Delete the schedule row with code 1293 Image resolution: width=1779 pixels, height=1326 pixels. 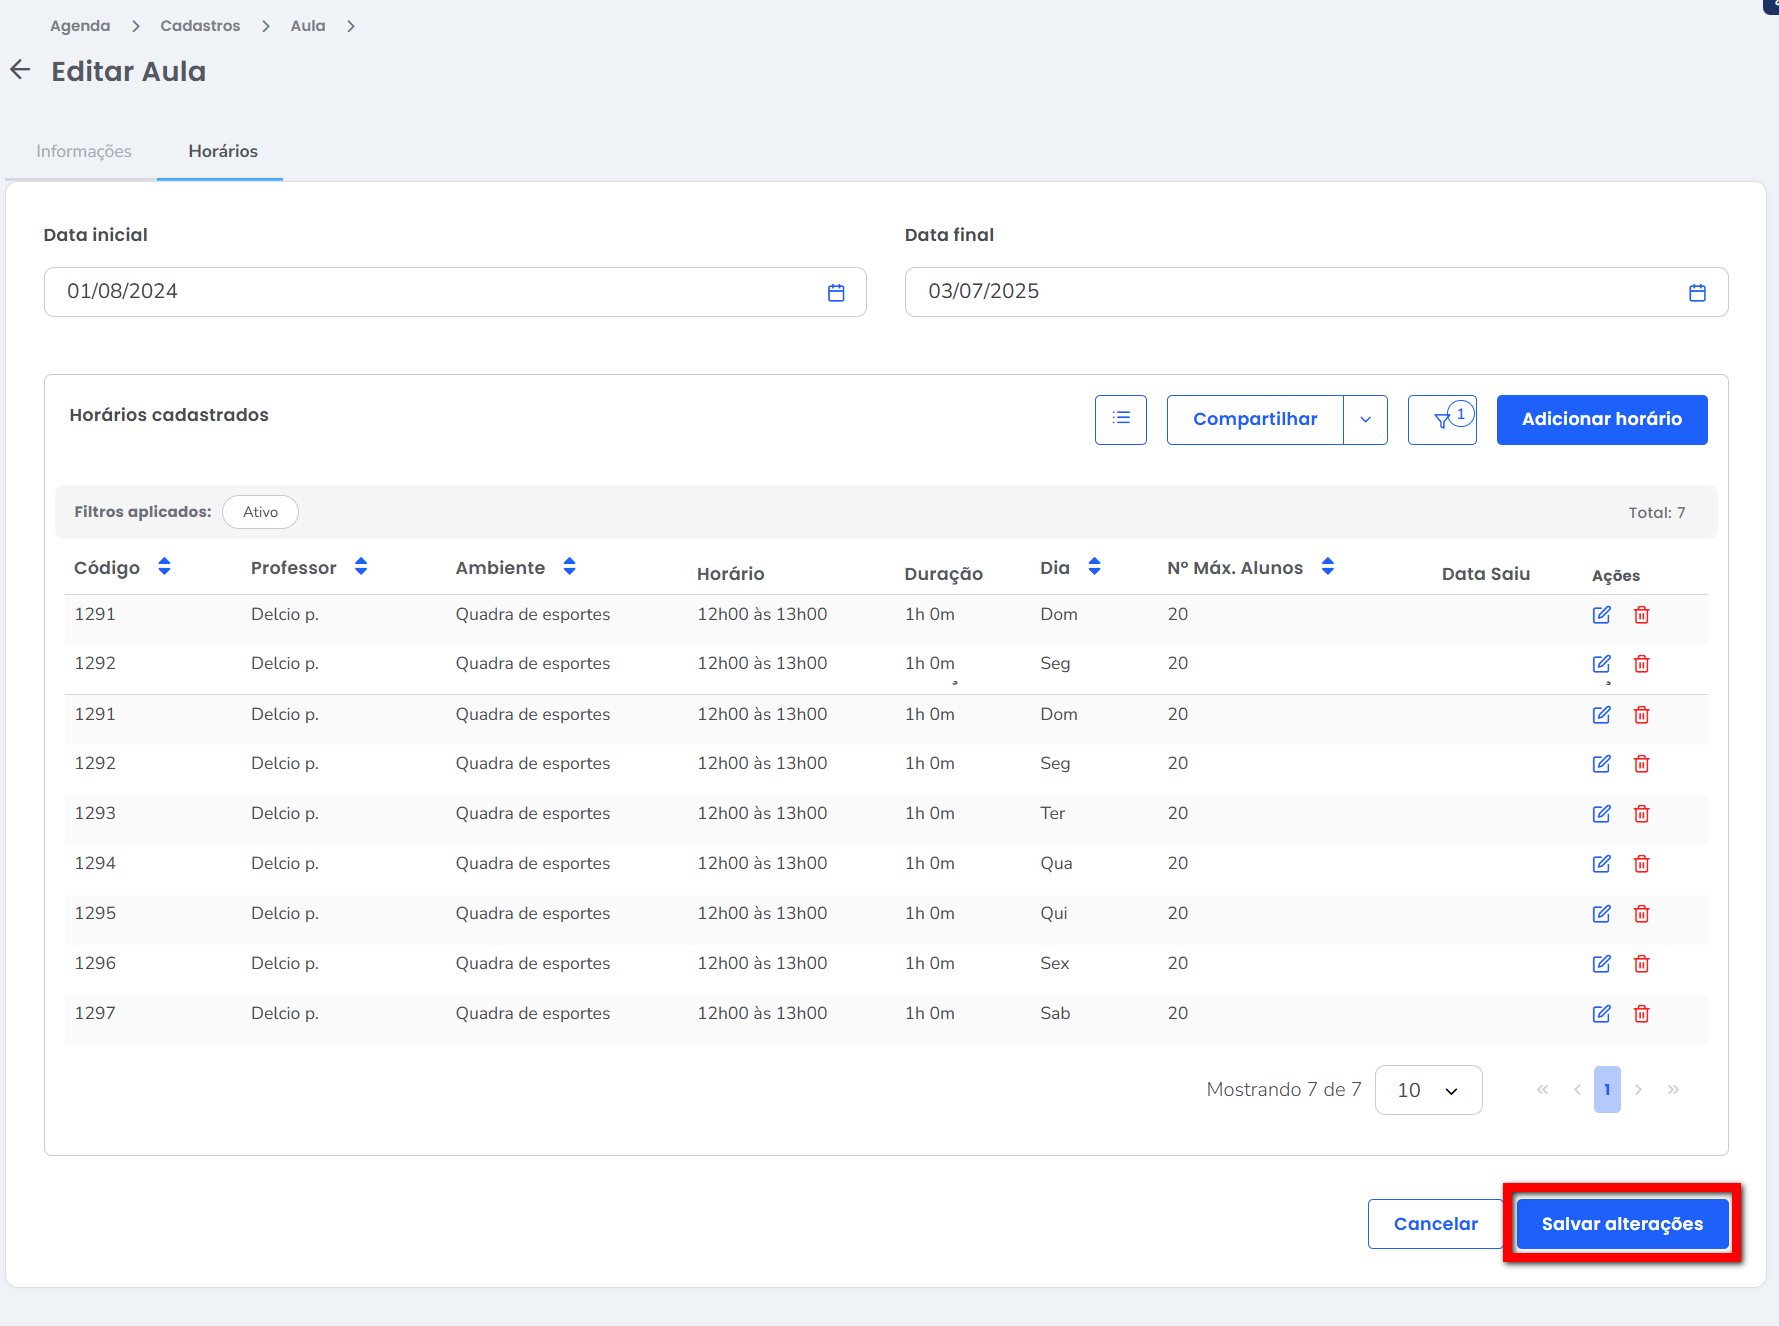point(1641,814)
